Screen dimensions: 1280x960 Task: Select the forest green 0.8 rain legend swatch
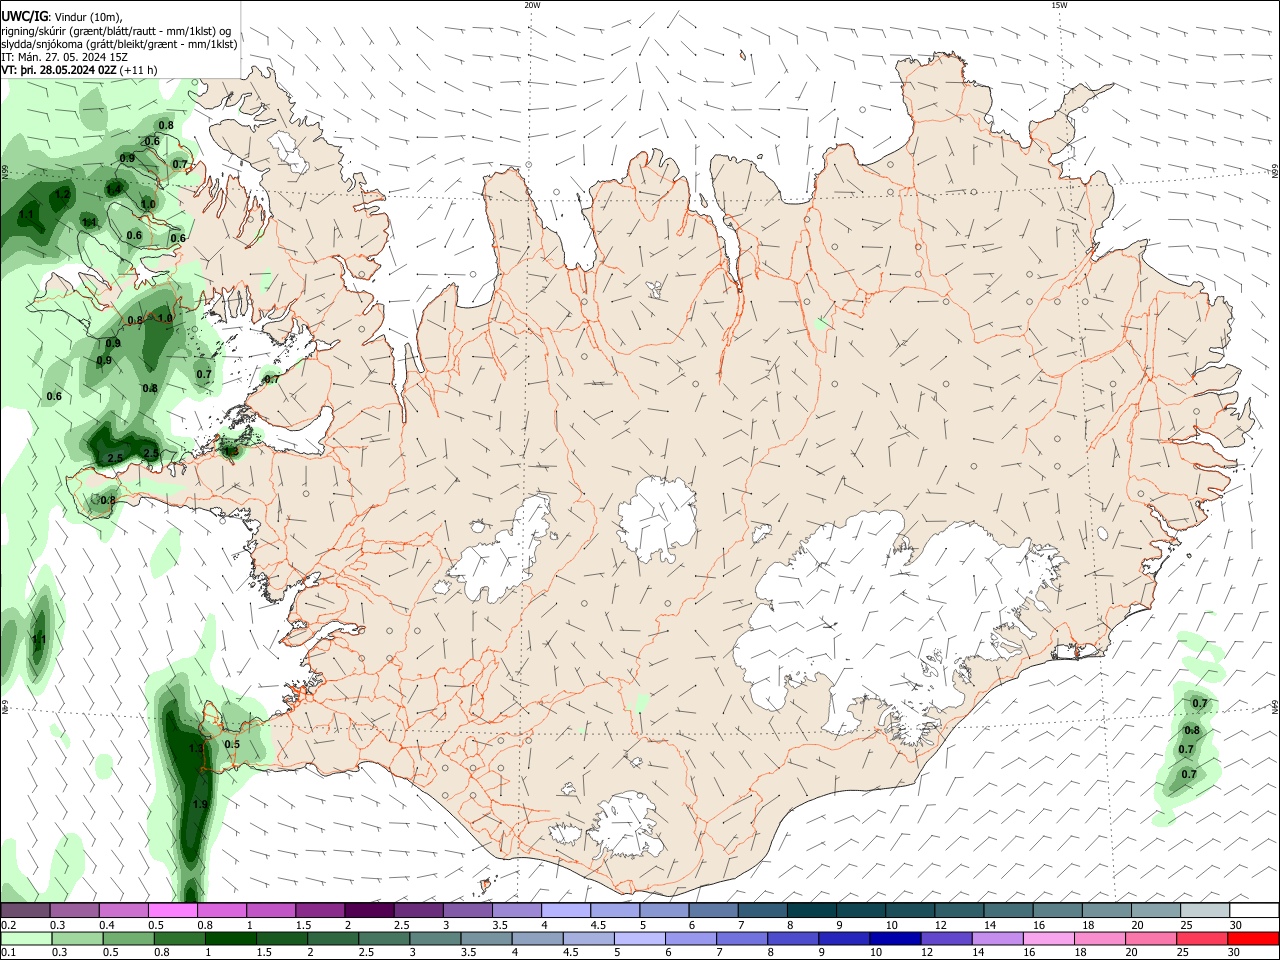(179, 938)
